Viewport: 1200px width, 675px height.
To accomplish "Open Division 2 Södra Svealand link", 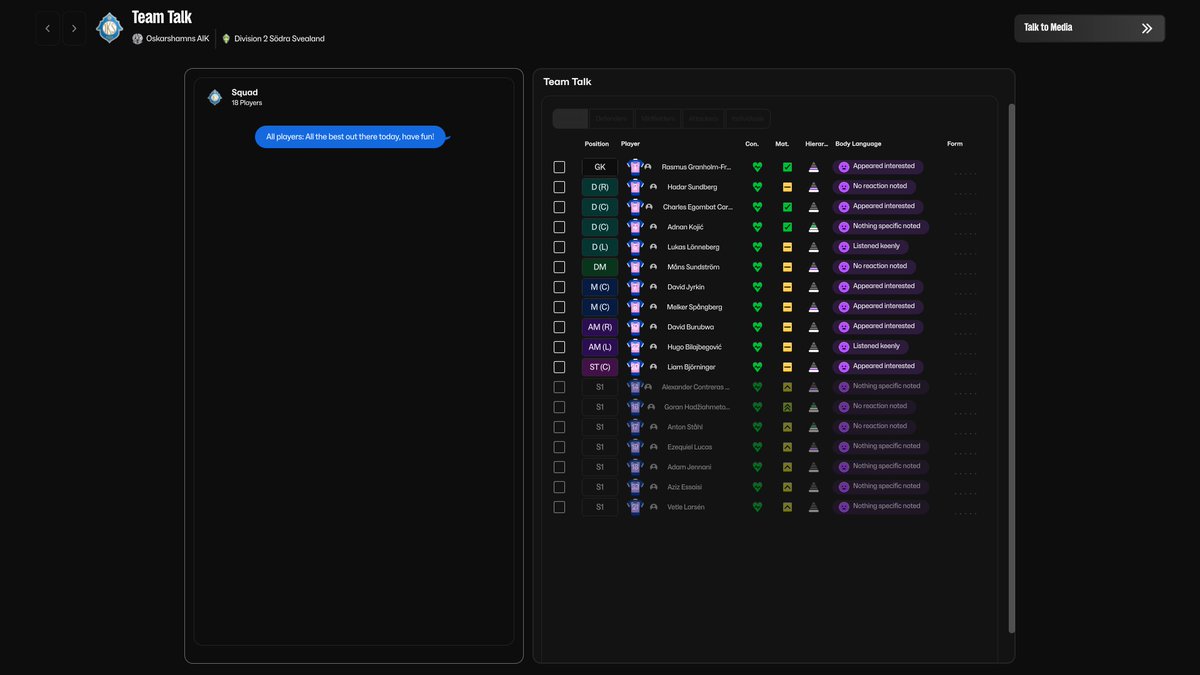I will click(x=279, y=39).
